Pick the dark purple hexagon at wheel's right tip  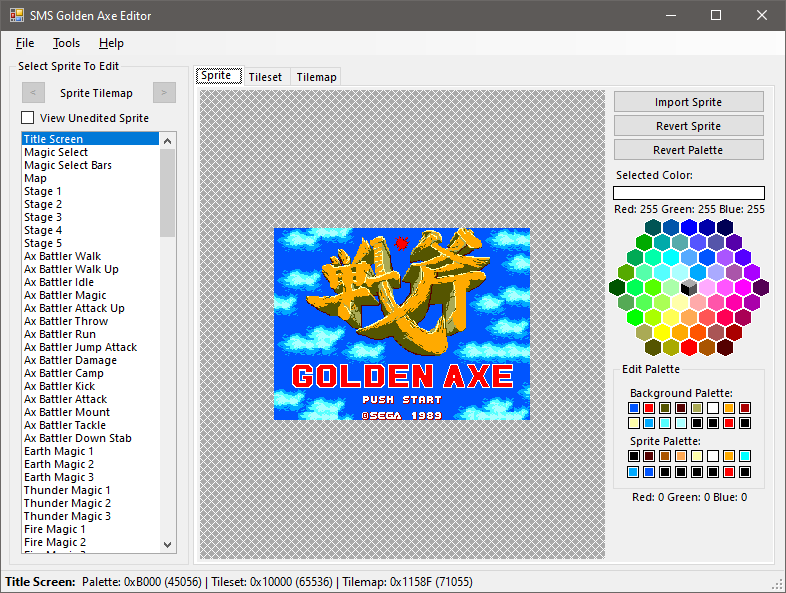pyautogui.click(x=760, y=287)
